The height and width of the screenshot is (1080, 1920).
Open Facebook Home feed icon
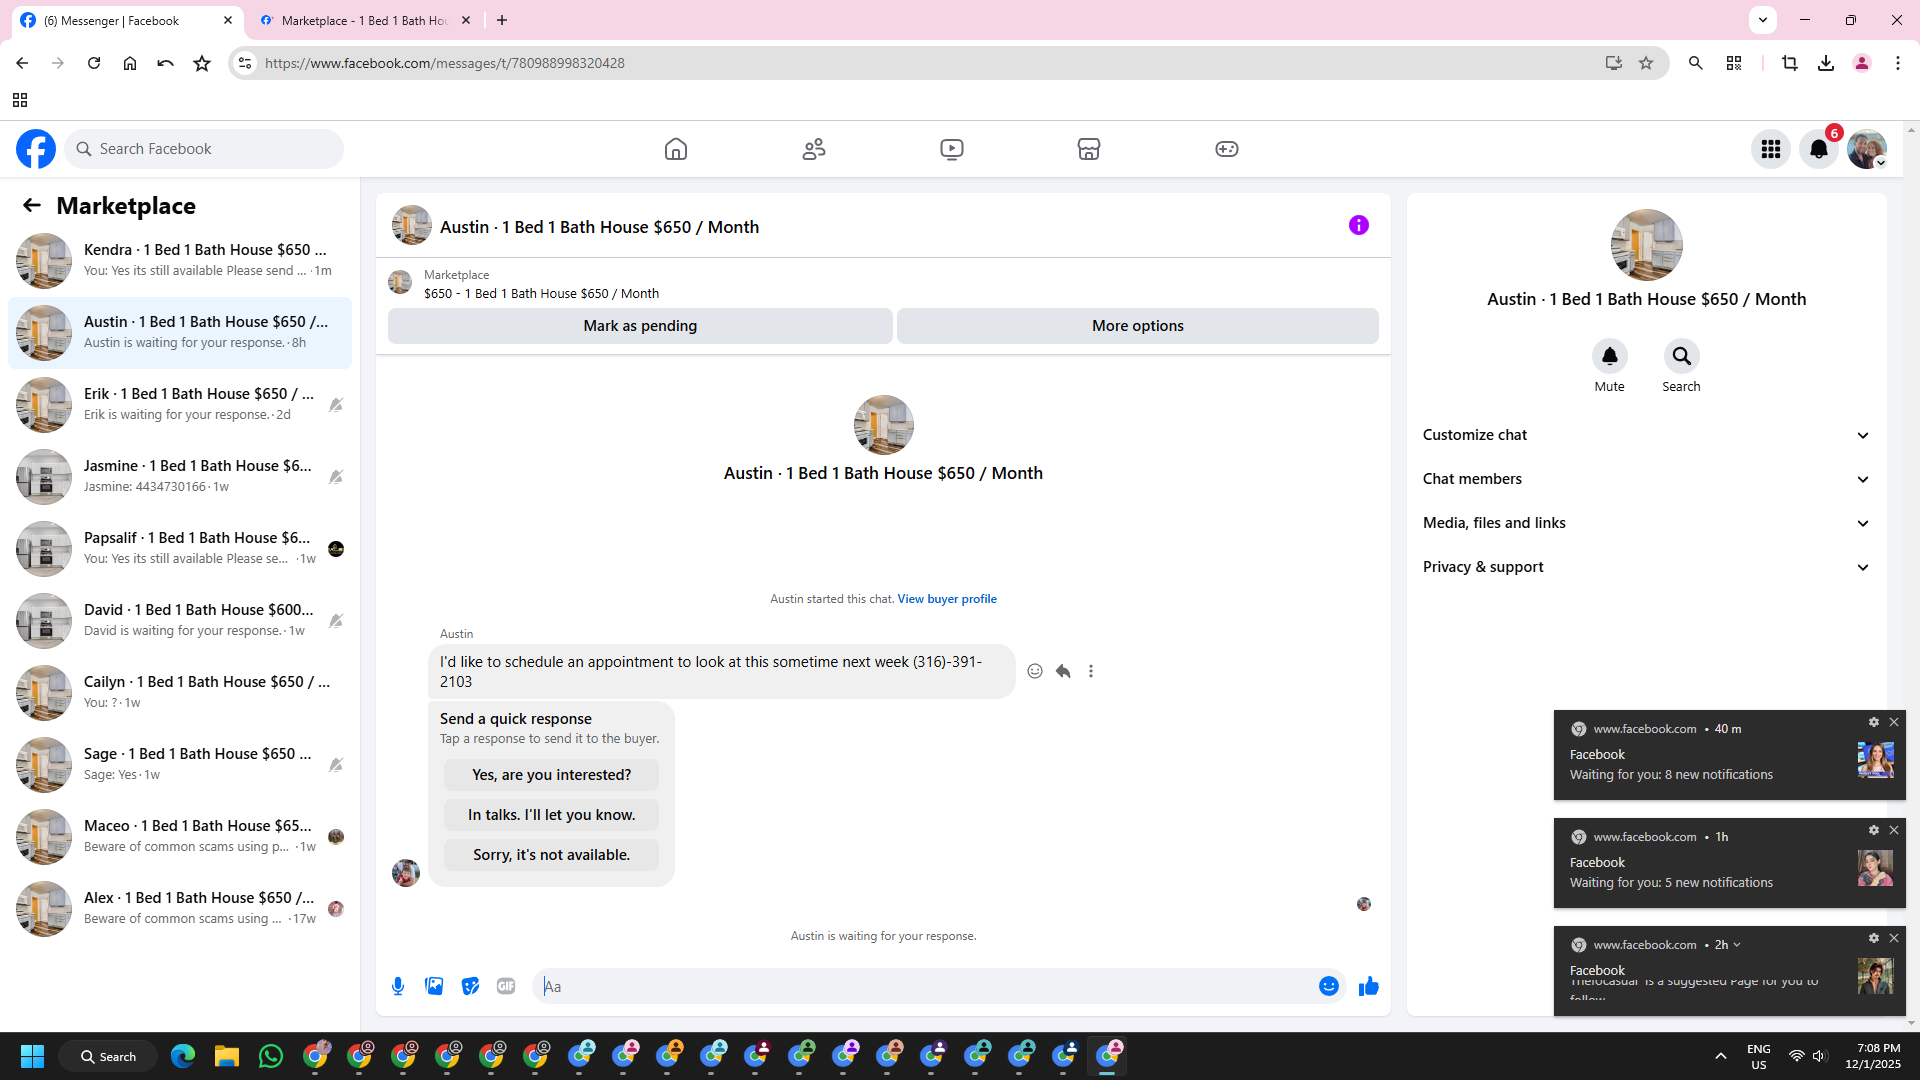coord(676,149)
